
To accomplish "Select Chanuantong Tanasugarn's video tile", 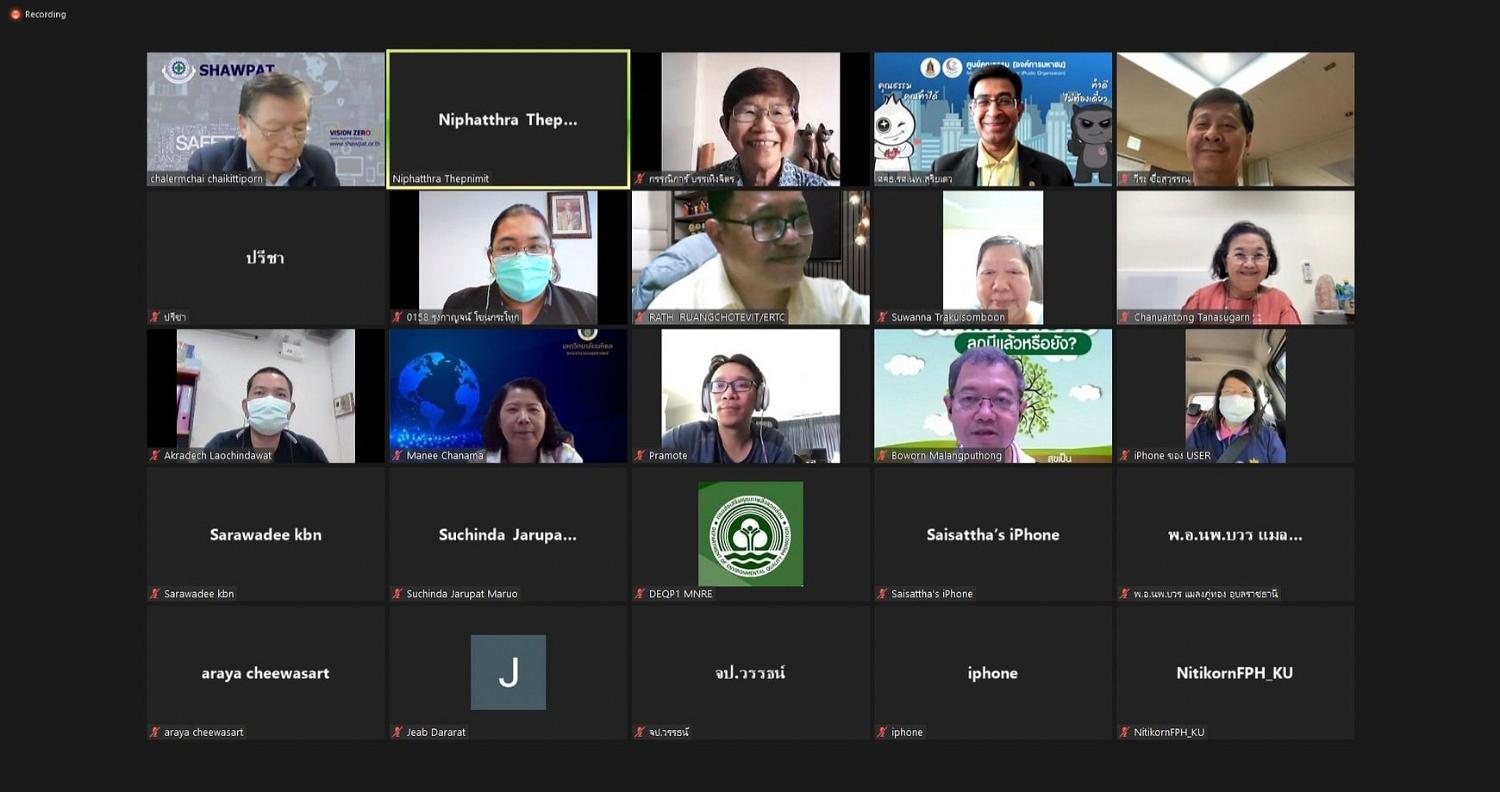I will [1235, 258].
